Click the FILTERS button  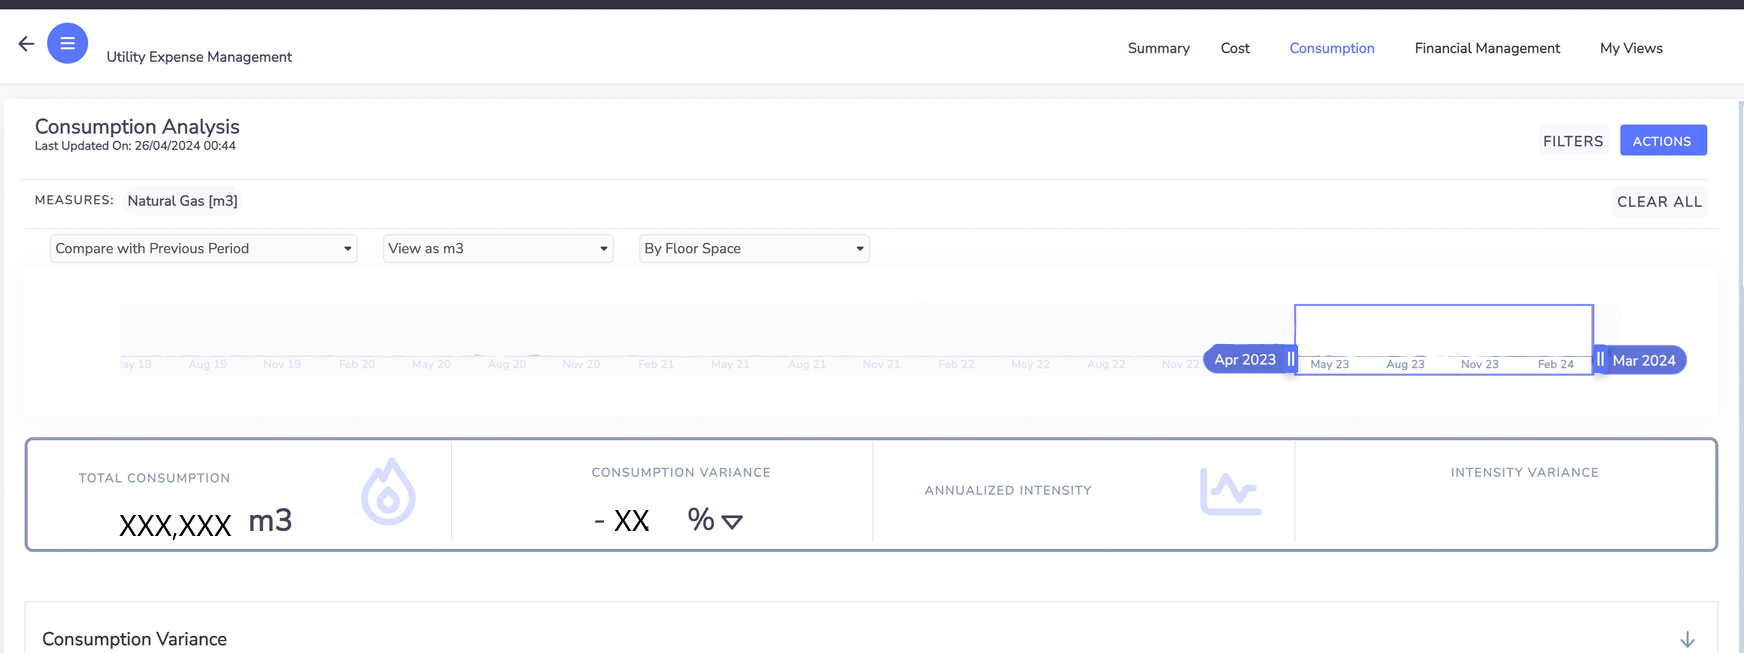tap(1572, 141)
